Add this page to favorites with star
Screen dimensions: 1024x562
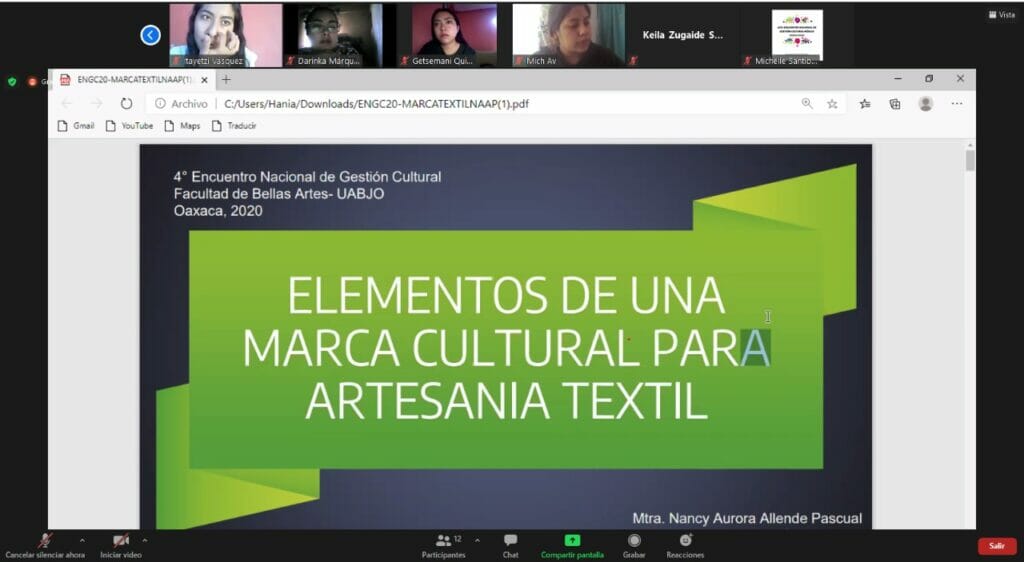tap(832, 103)
